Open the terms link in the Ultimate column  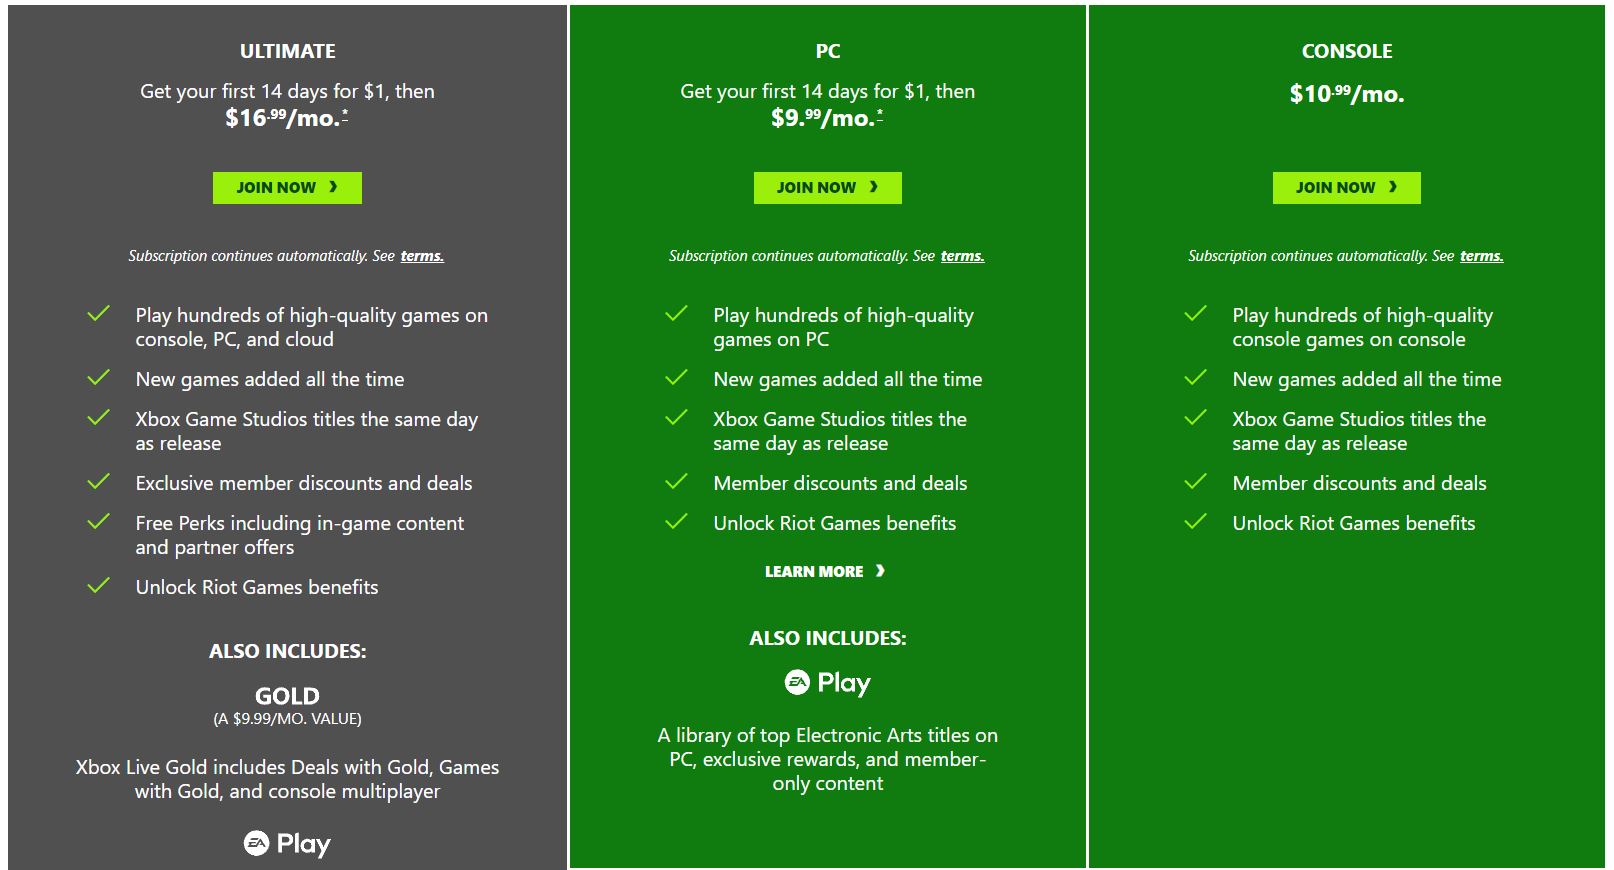422,255
